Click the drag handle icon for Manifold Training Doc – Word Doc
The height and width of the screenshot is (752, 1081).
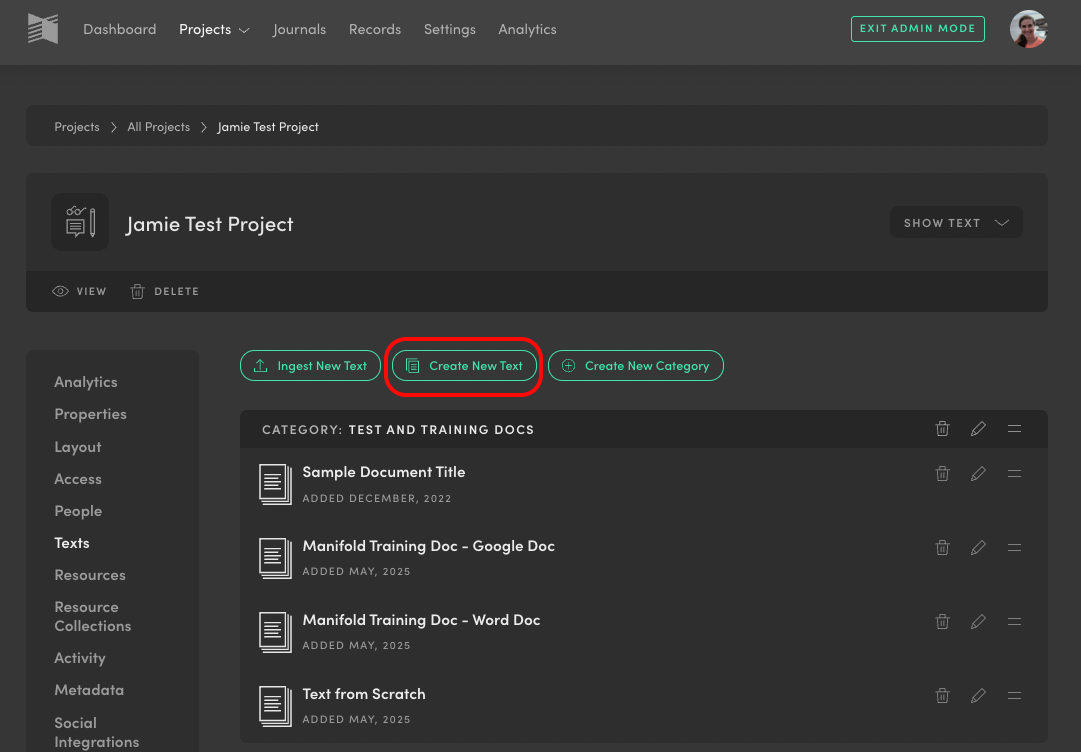[x=1014, y=621]
